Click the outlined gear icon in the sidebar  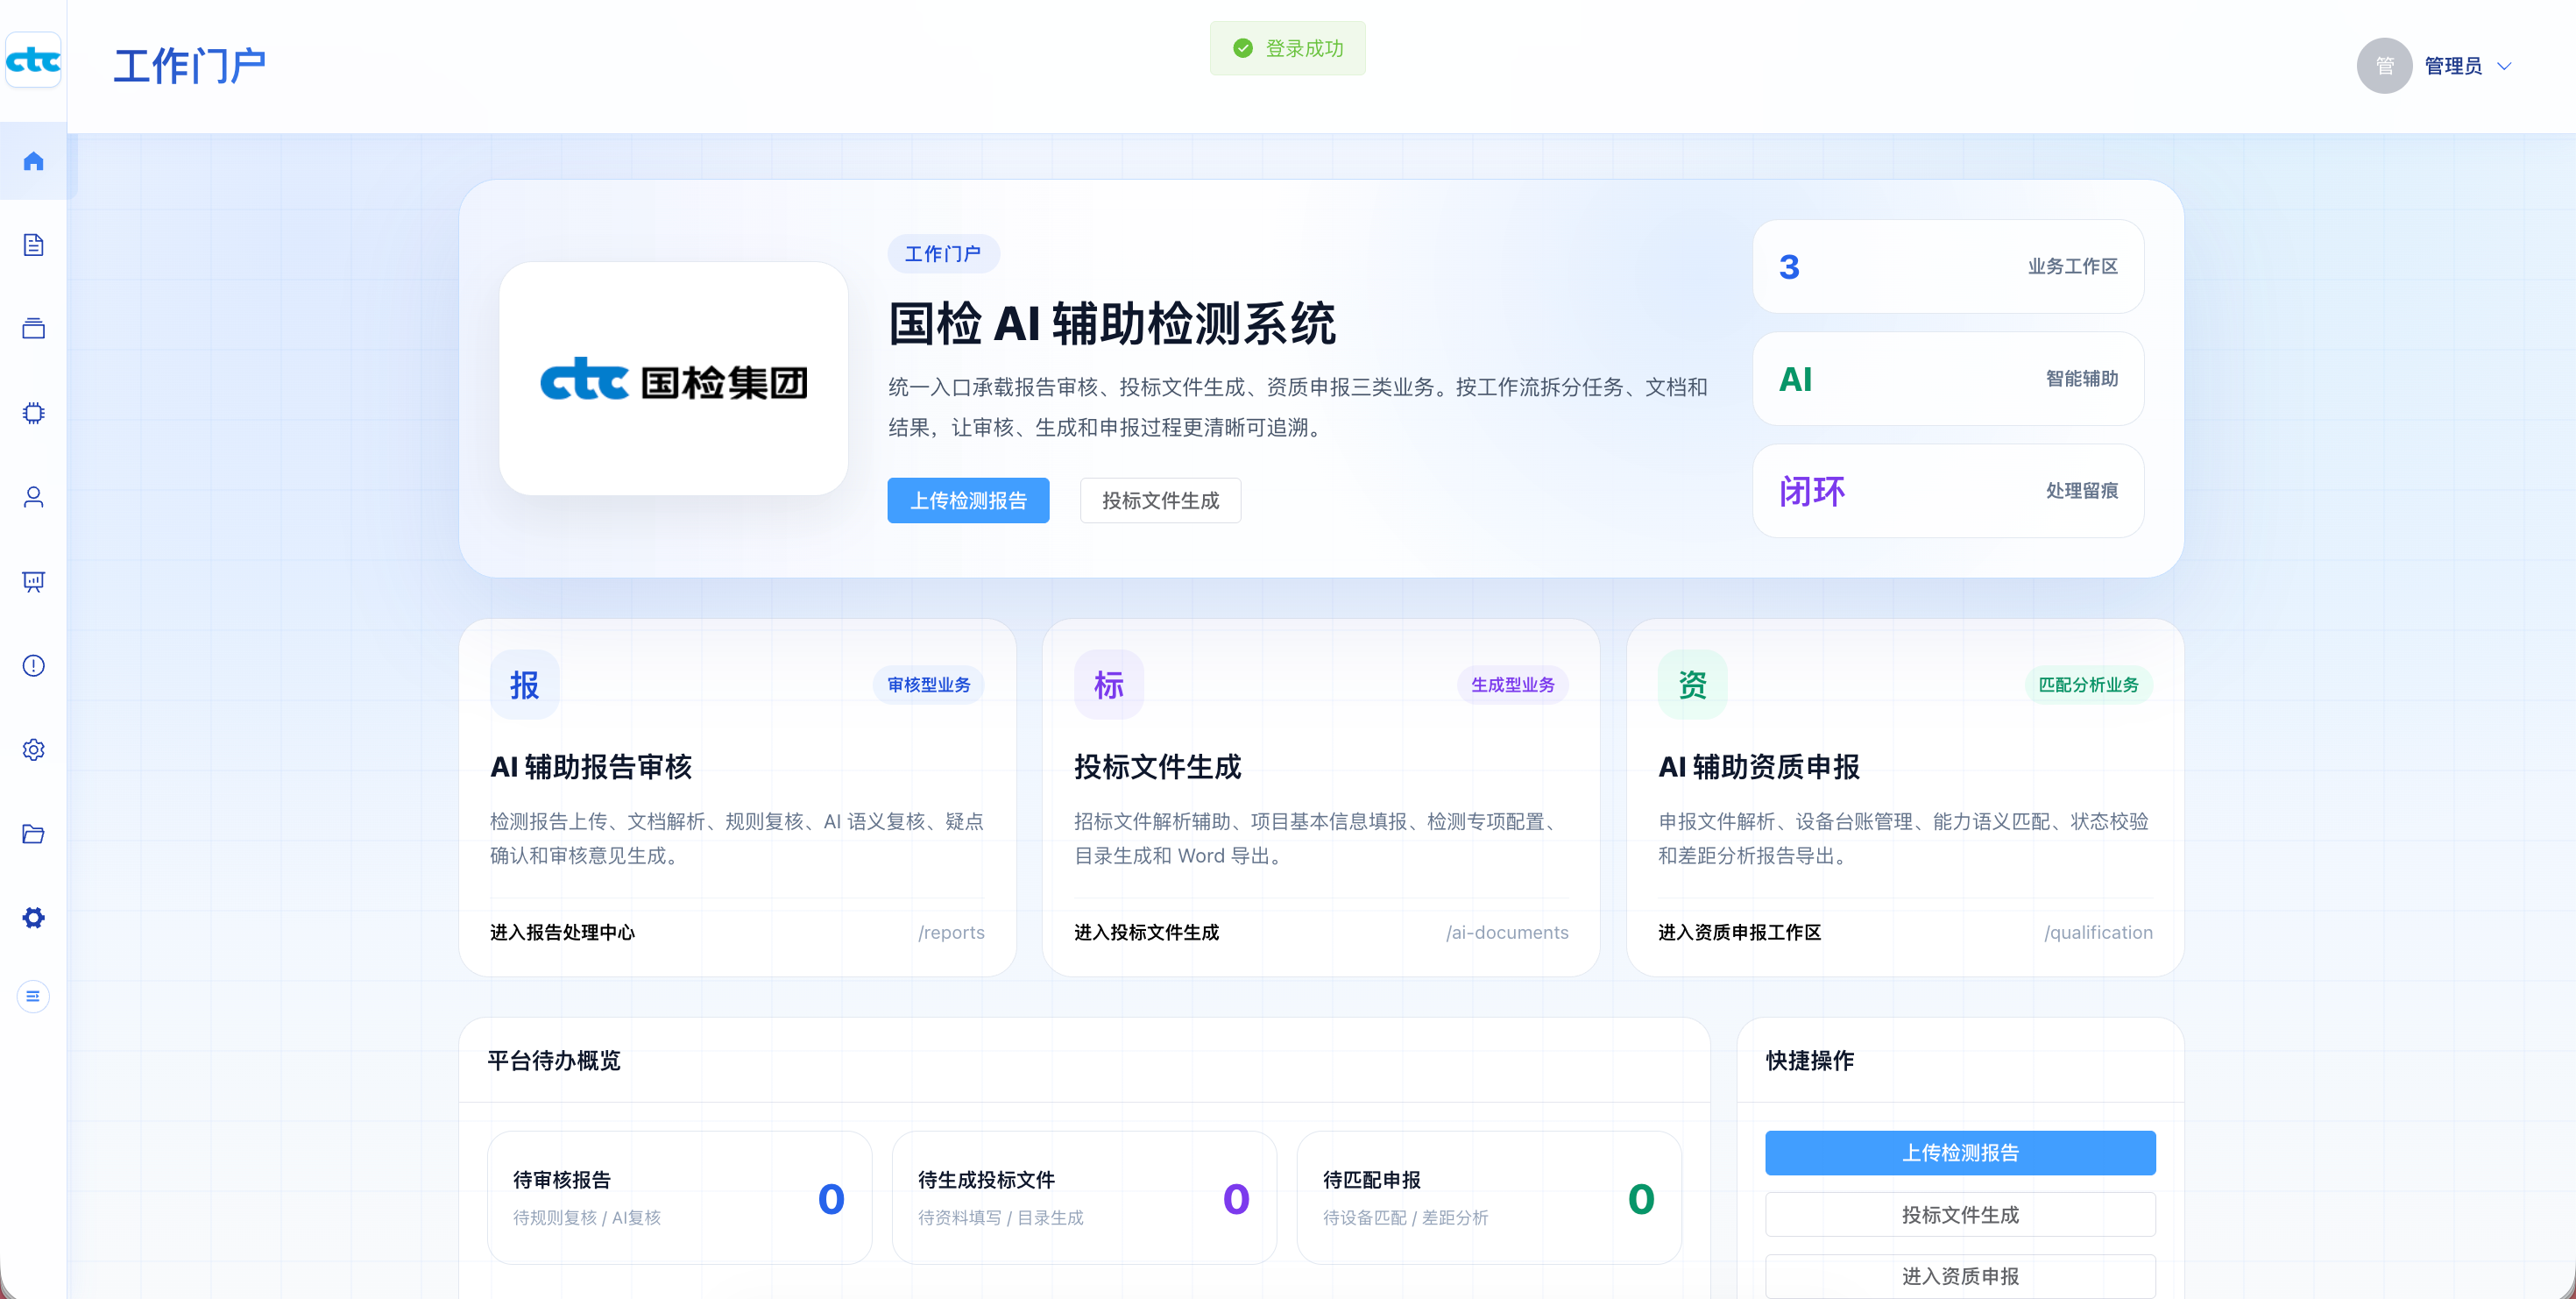pyautogui.click(x=33, y=749)
